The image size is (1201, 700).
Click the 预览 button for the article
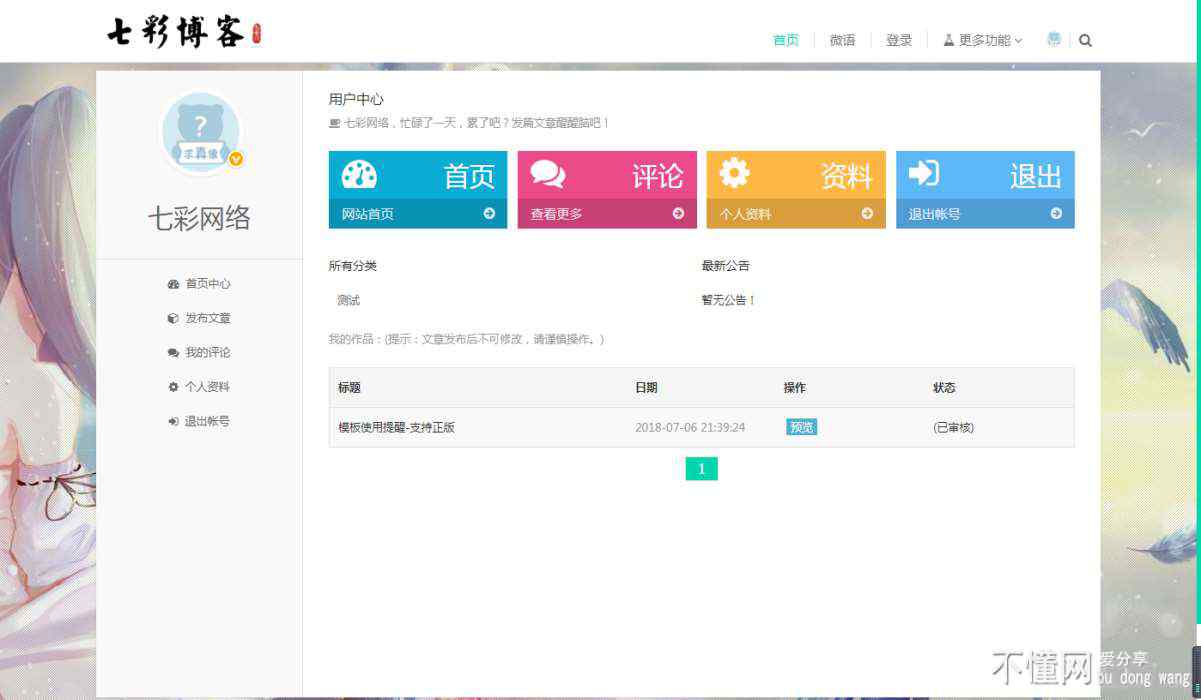(x=801, y=427)
